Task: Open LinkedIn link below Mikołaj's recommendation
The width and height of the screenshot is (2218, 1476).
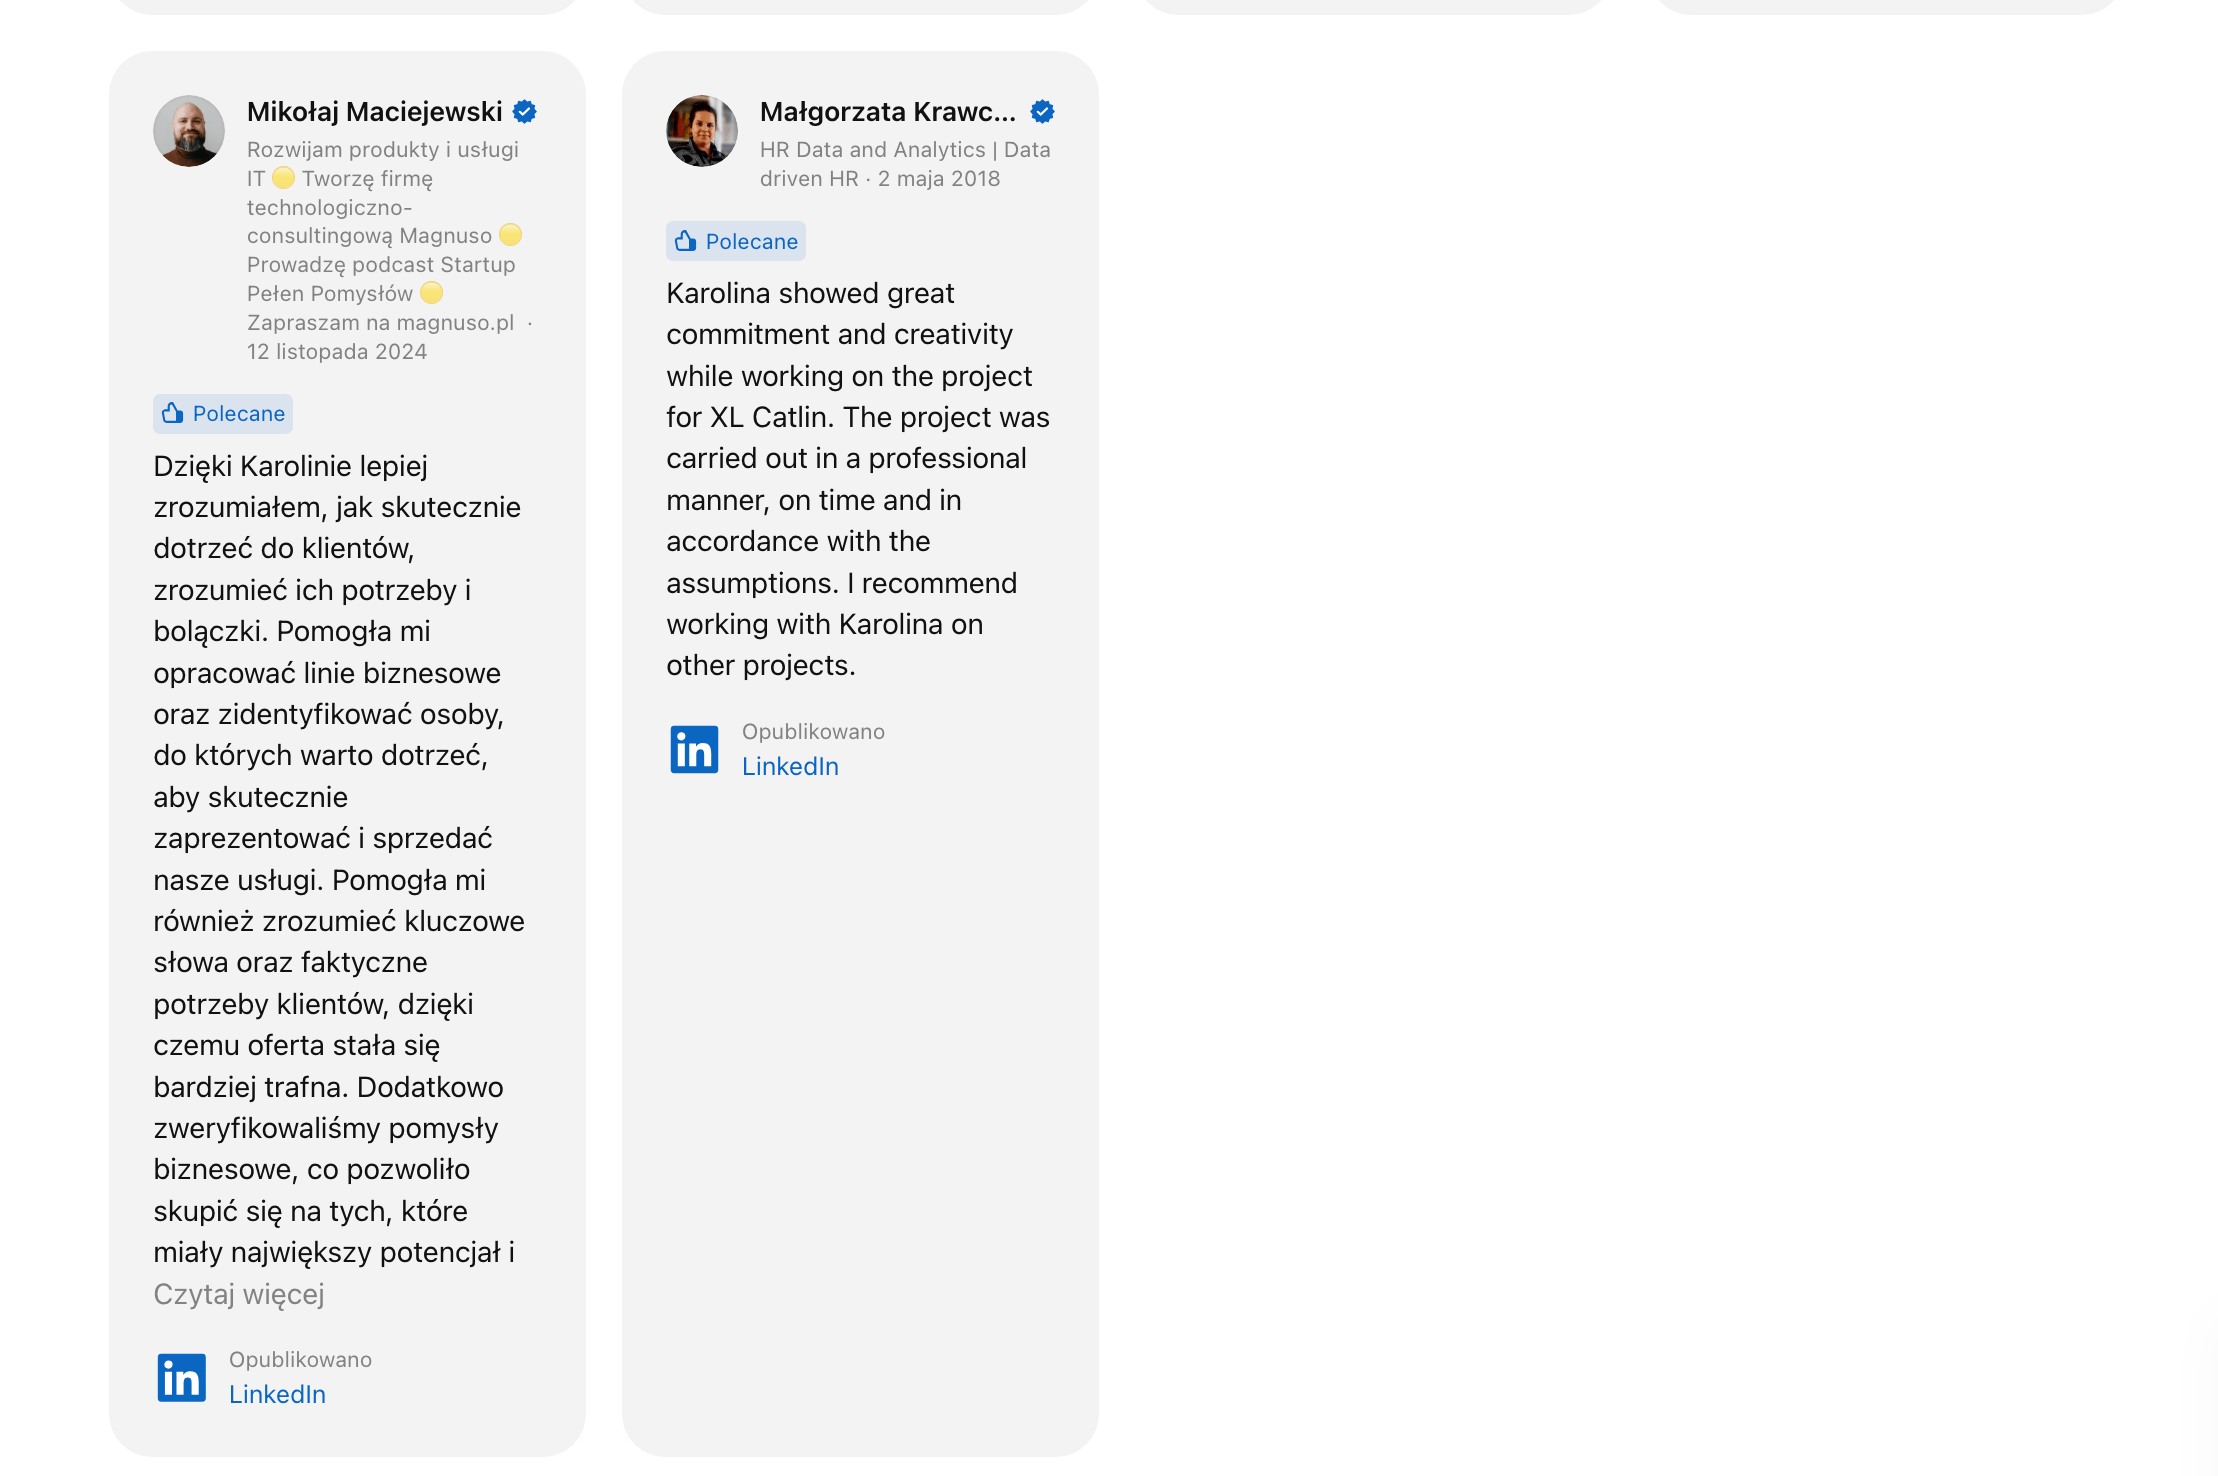Action: [278, 1394]
